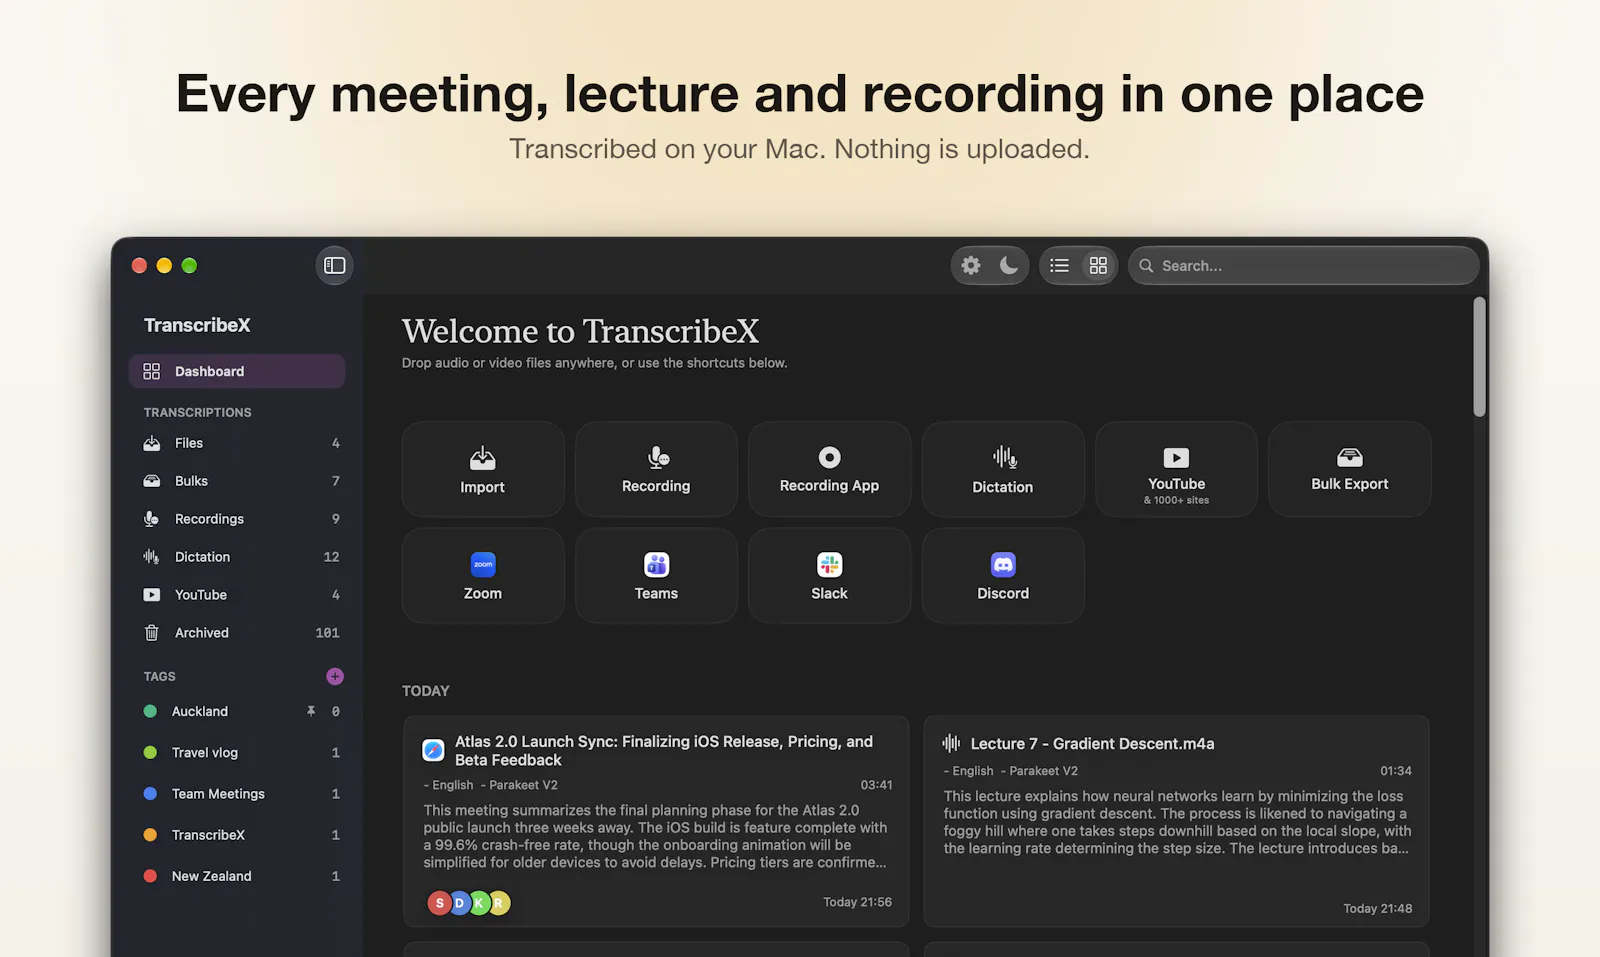Select the Auckland tag
Viewport: 1600px width, 957px height.
click(x=237, y=711)
